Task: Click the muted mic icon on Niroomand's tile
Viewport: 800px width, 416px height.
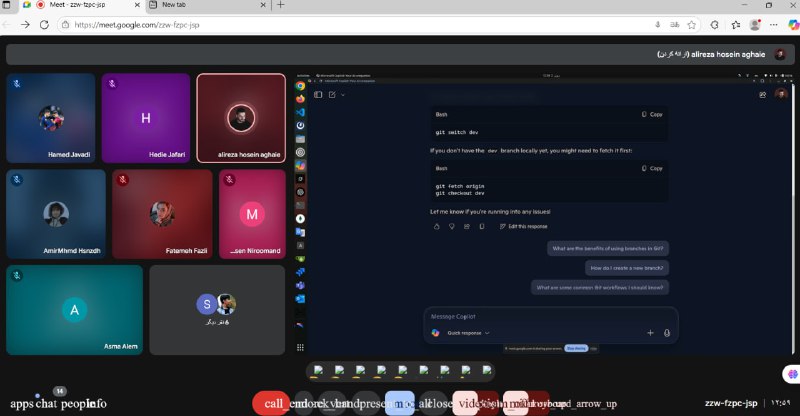Action: click(x=230, y=180)
